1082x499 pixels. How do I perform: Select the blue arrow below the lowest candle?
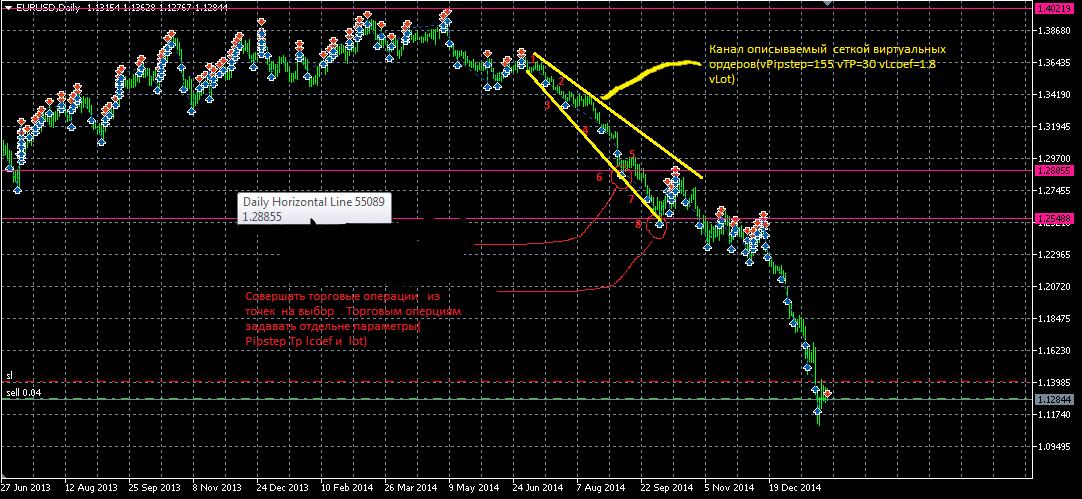818,411
